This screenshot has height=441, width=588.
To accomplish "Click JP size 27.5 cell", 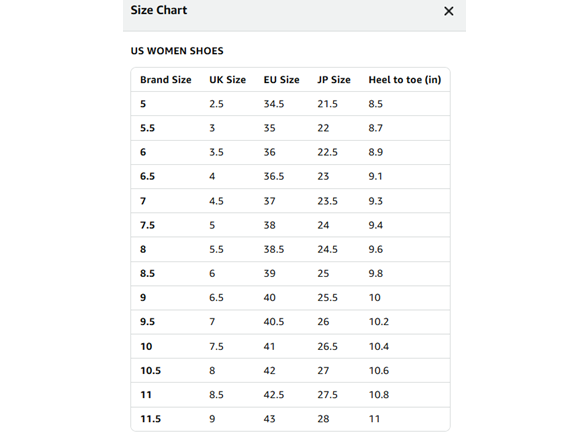I will (327, 395).
